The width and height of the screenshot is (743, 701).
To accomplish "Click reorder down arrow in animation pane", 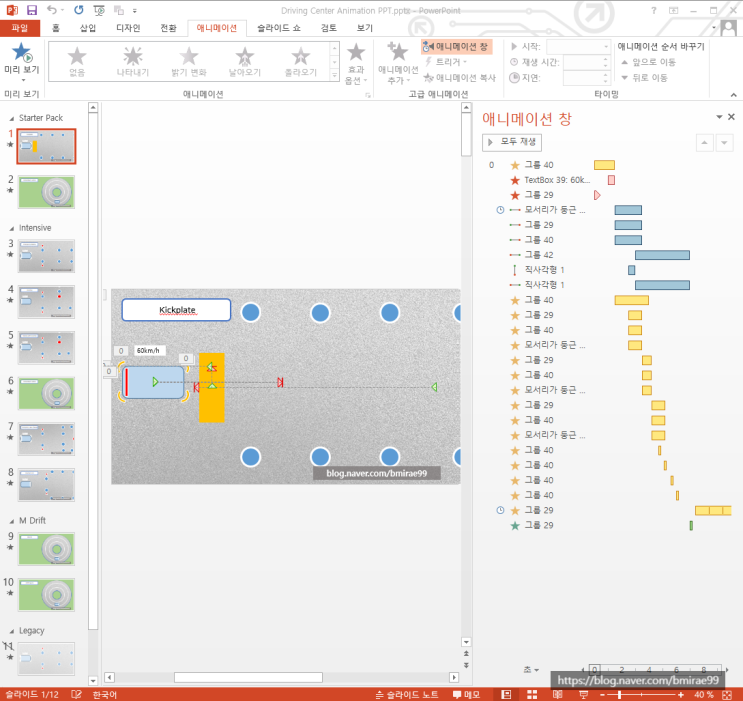I will pos(725,142).
